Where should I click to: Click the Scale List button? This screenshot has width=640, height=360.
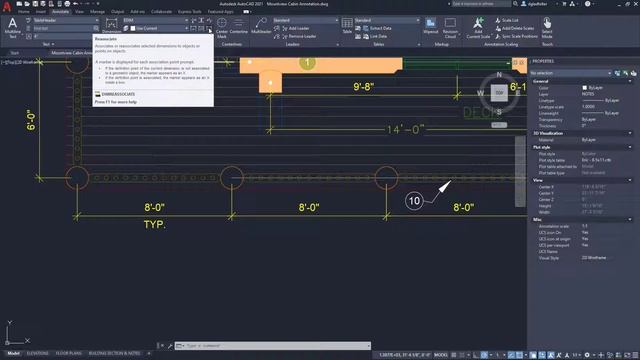click(x=507, y=20)
